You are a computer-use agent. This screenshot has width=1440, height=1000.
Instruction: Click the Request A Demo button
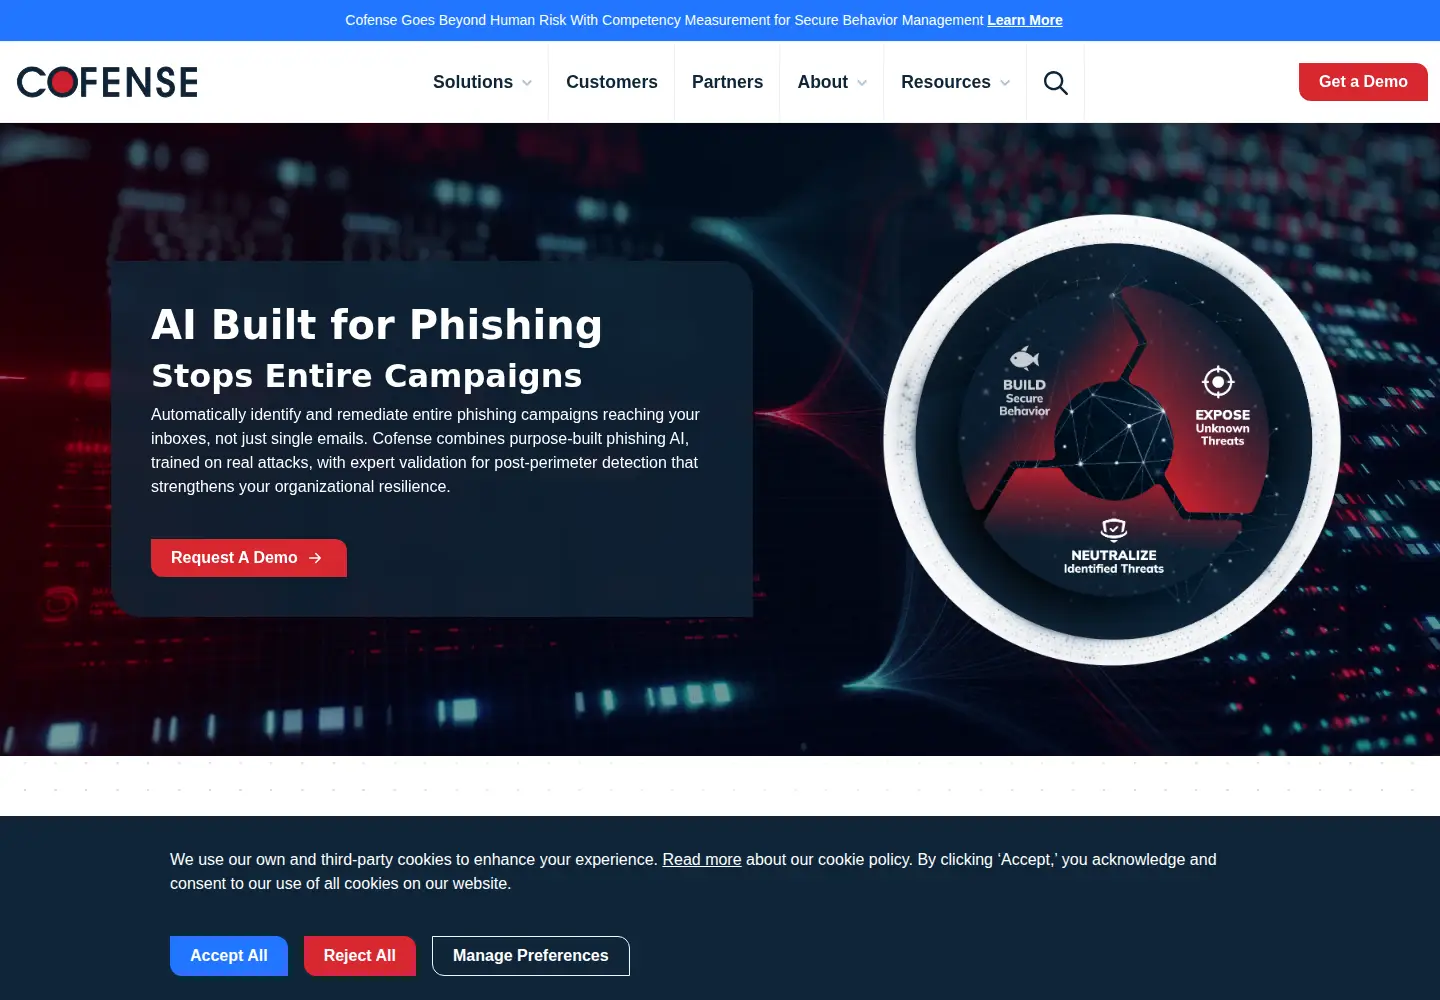[249, 558]
